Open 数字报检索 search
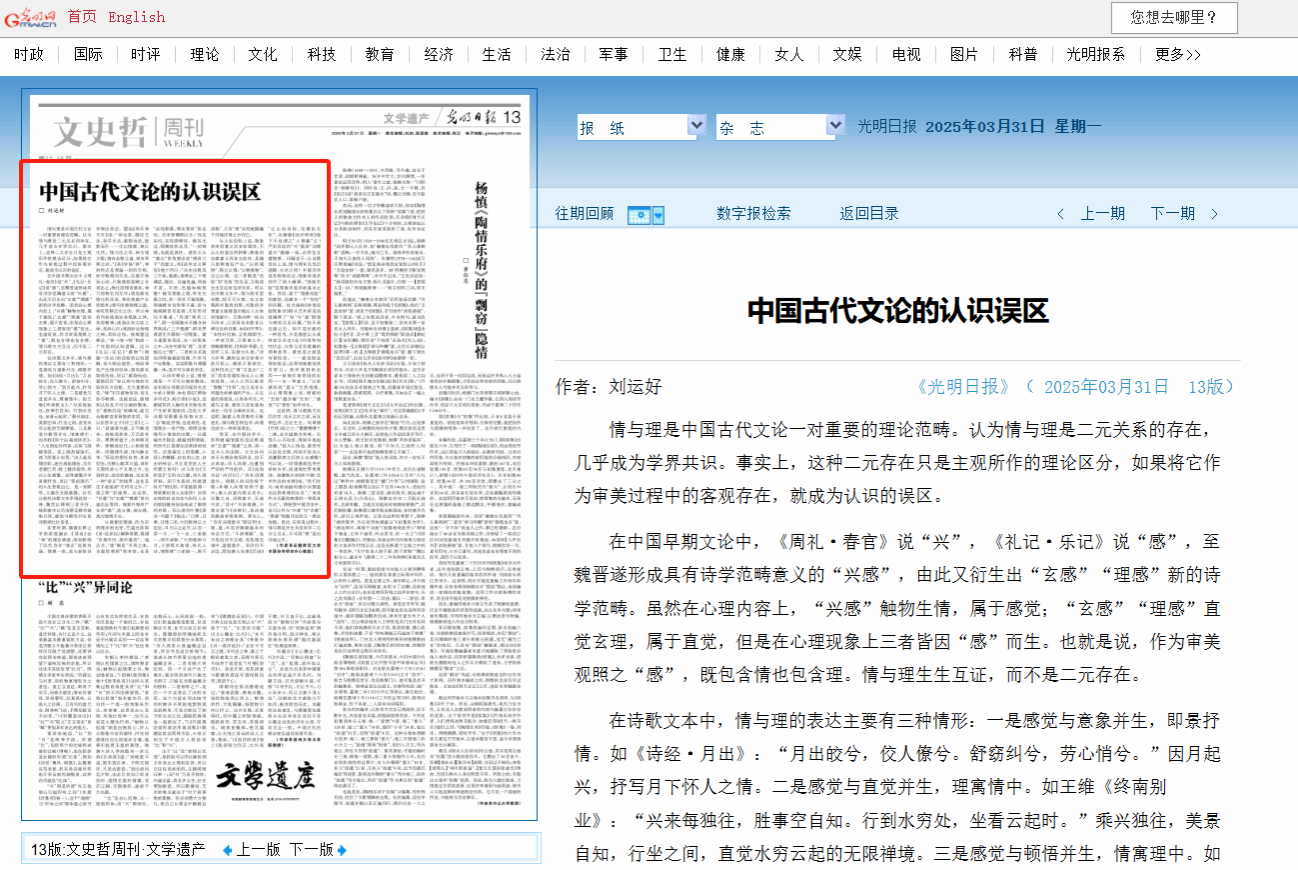 pos(754,213)
